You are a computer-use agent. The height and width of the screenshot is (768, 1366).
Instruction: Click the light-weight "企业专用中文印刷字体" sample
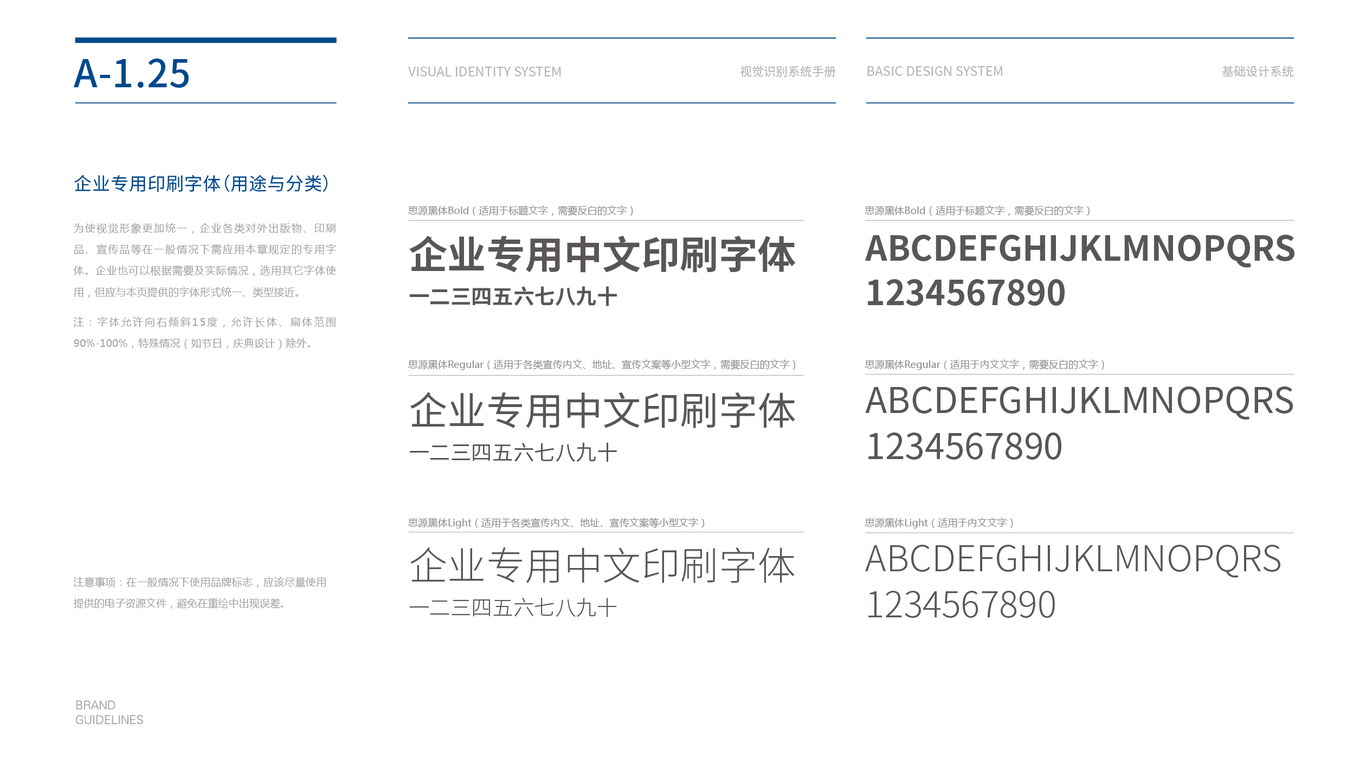coord(603,566)
